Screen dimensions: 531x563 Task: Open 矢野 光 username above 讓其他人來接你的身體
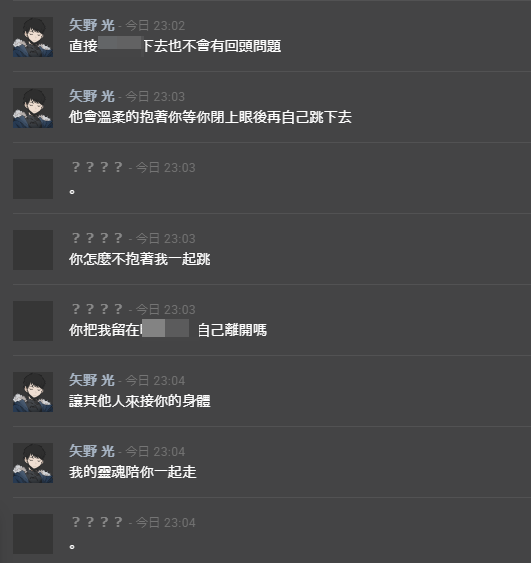pos(92,380)
